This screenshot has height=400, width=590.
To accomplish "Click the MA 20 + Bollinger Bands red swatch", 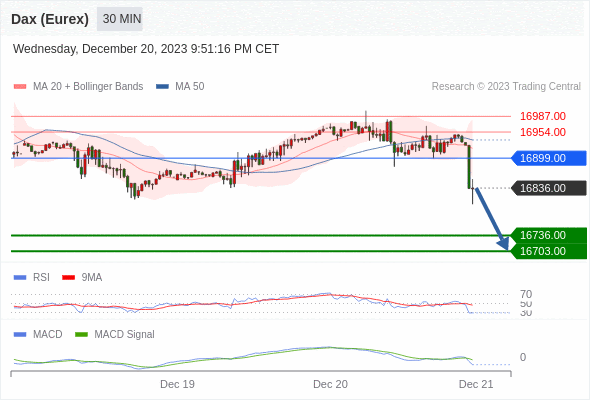I will [x=20, y=87].
